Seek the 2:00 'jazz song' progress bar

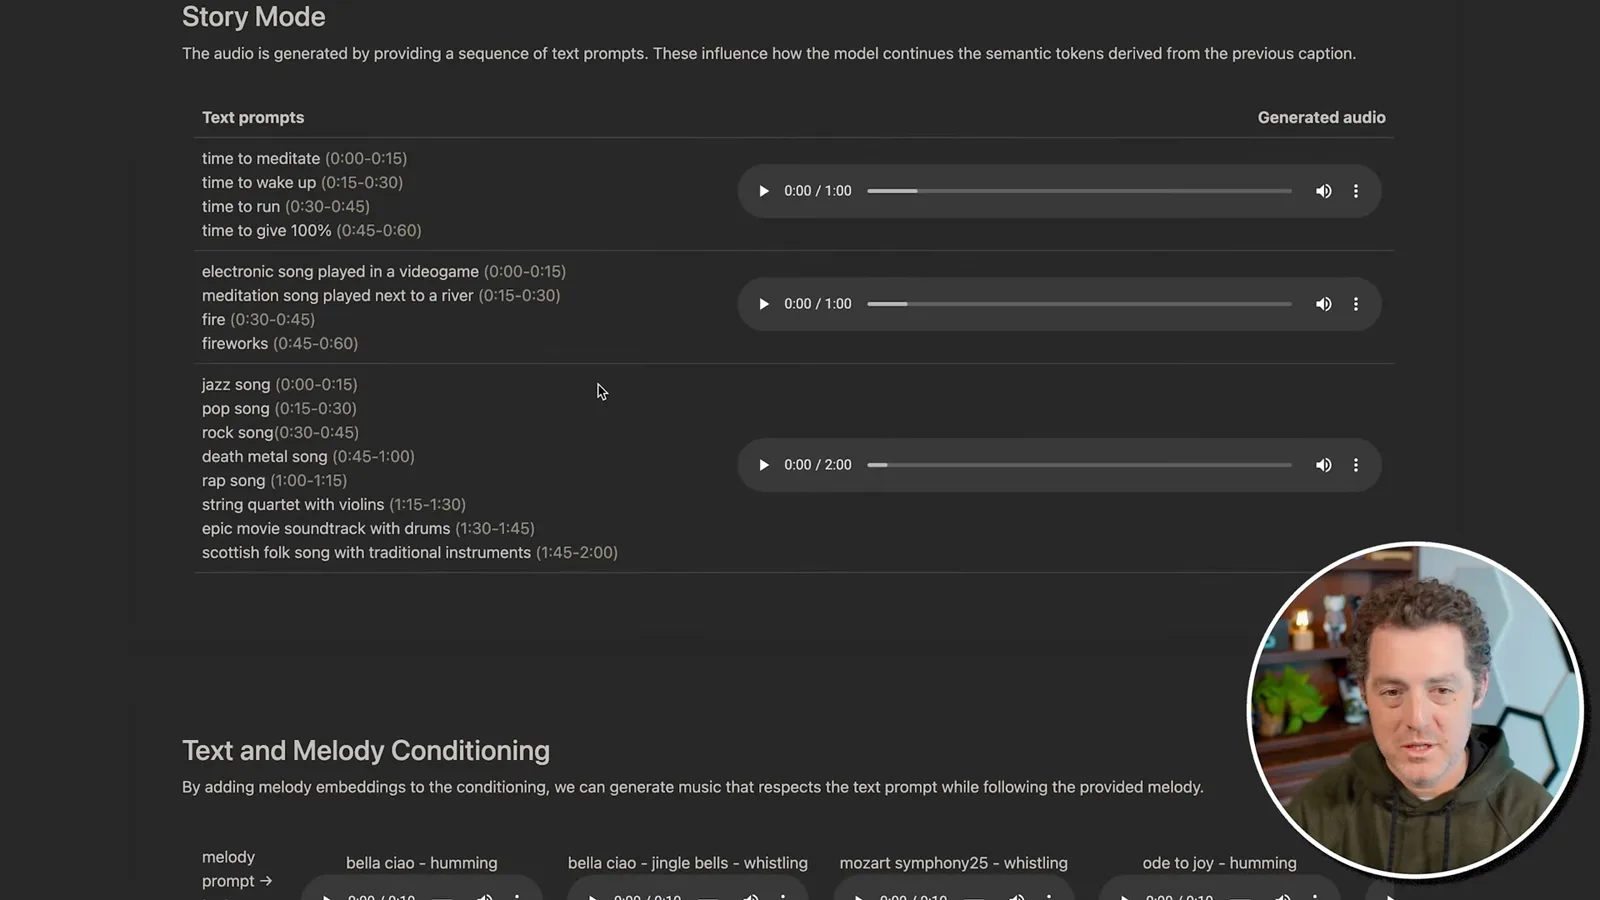tap(1079, 465)
